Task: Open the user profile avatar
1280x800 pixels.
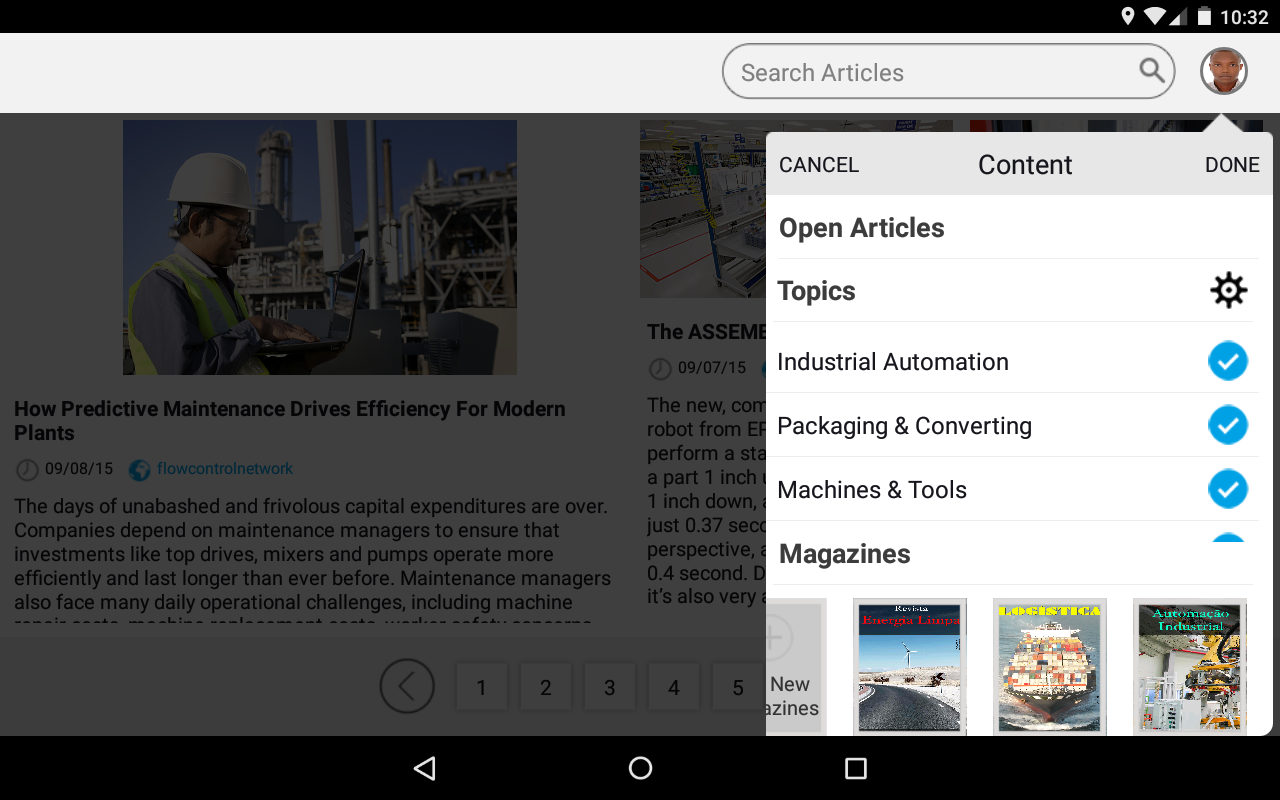Action: click(1224, 71)
